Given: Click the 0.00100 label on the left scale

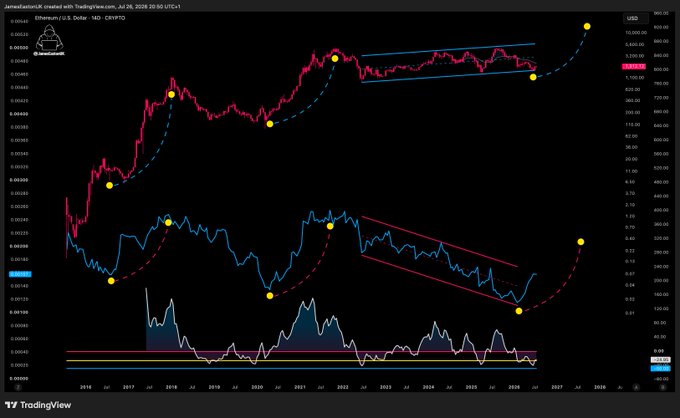Looking at the screenshot, I should pyautogui.click(x=19, y=312).
